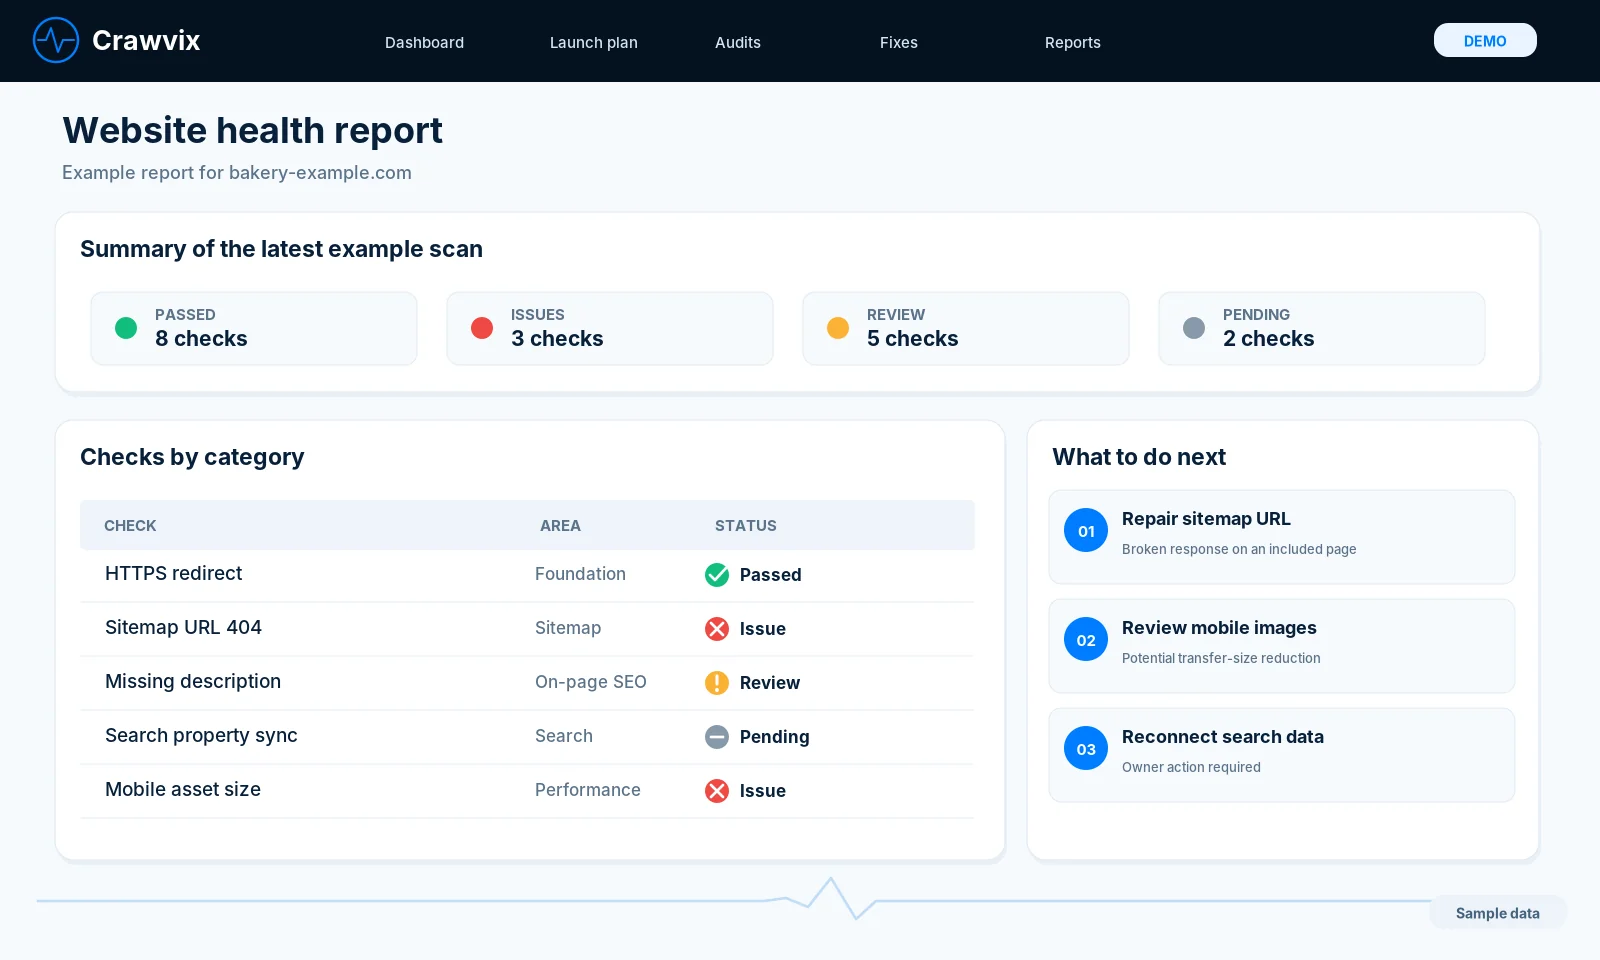
Task: Select the Search property sync check
Action: click(x=201, y=735)
